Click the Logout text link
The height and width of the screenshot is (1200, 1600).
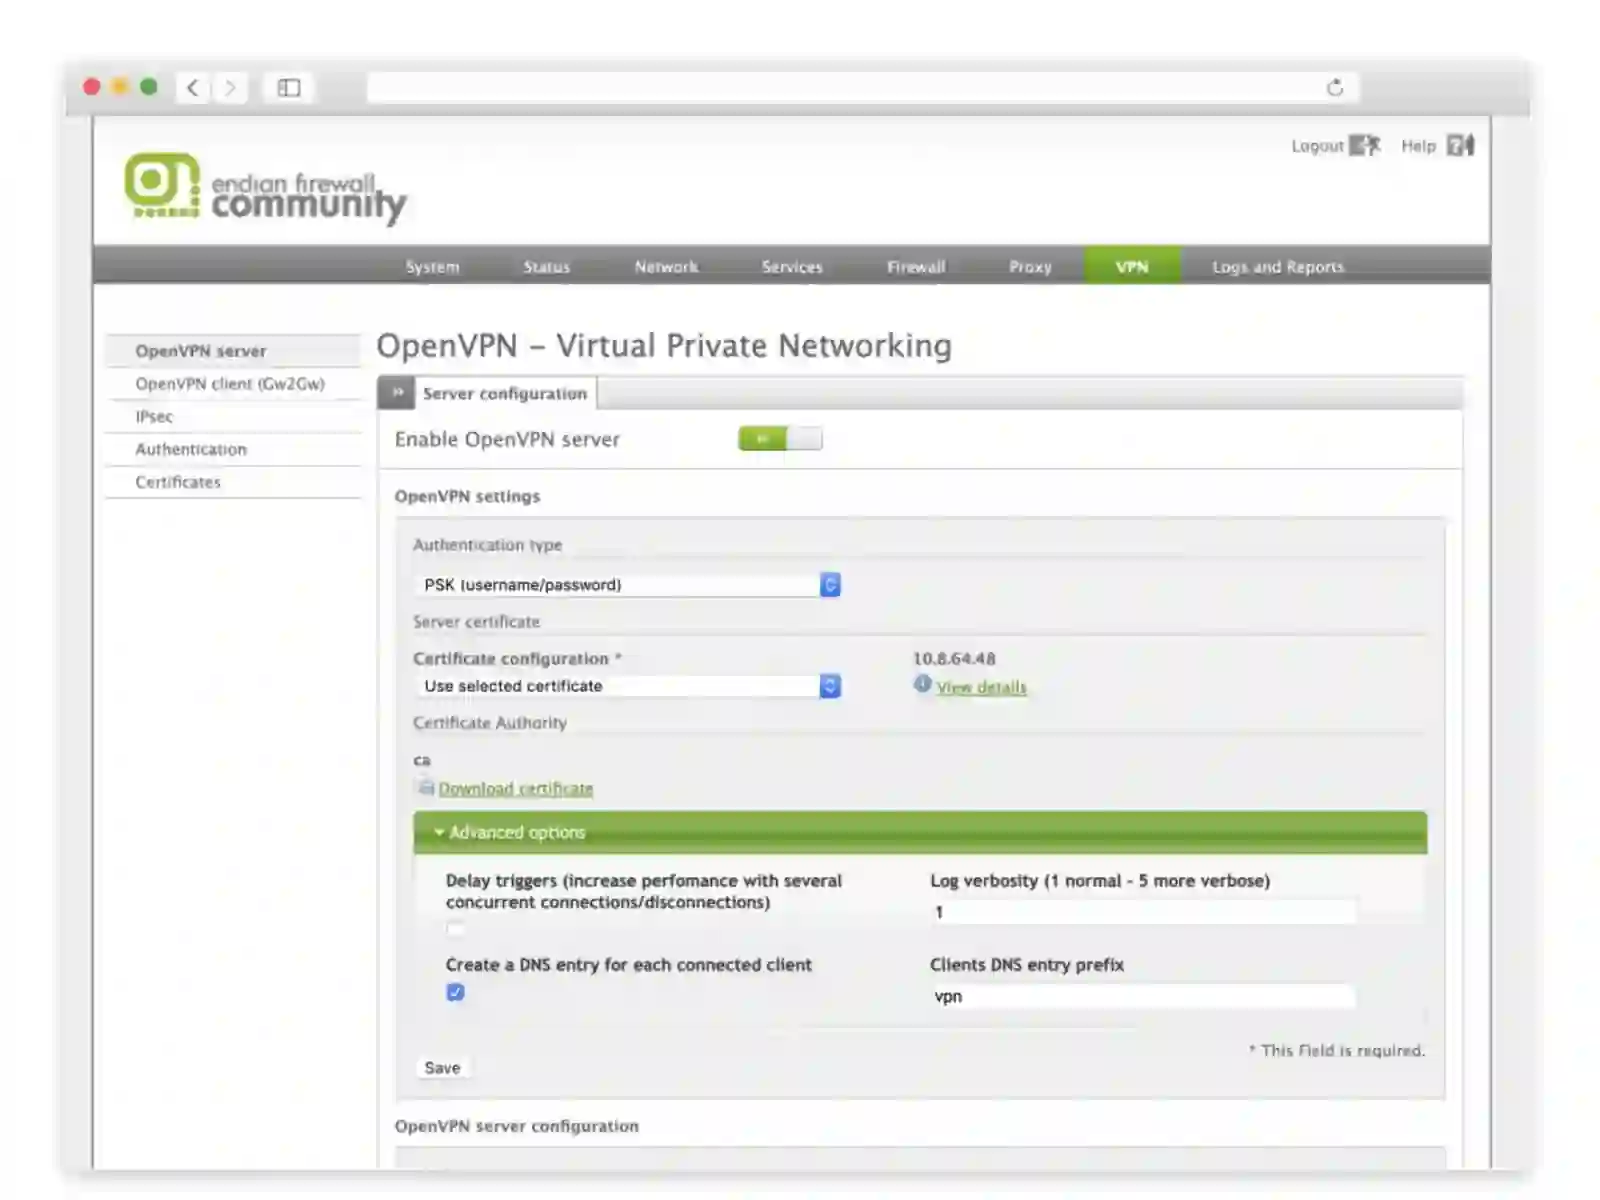[x=1317, y=146]
